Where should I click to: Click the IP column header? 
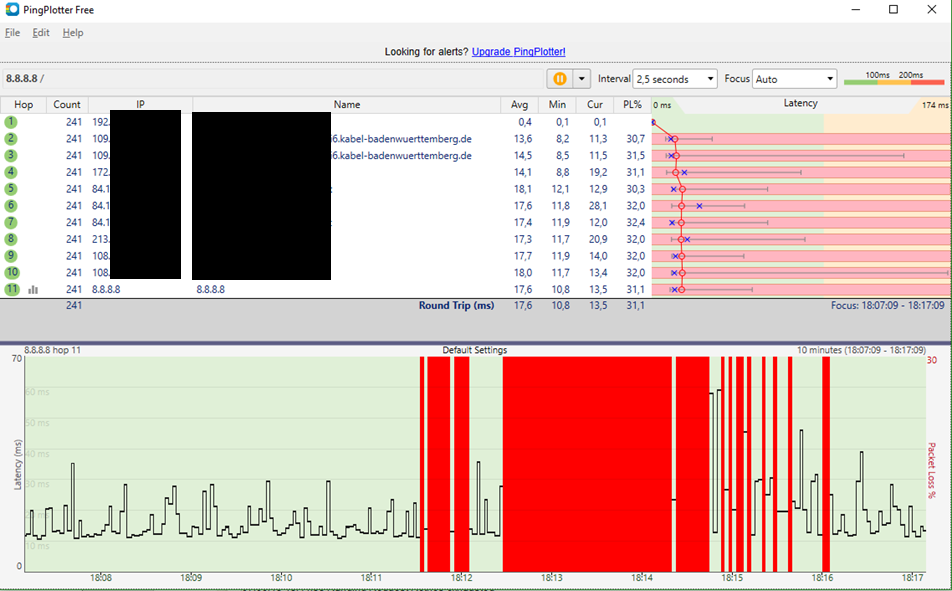[140, 104]
